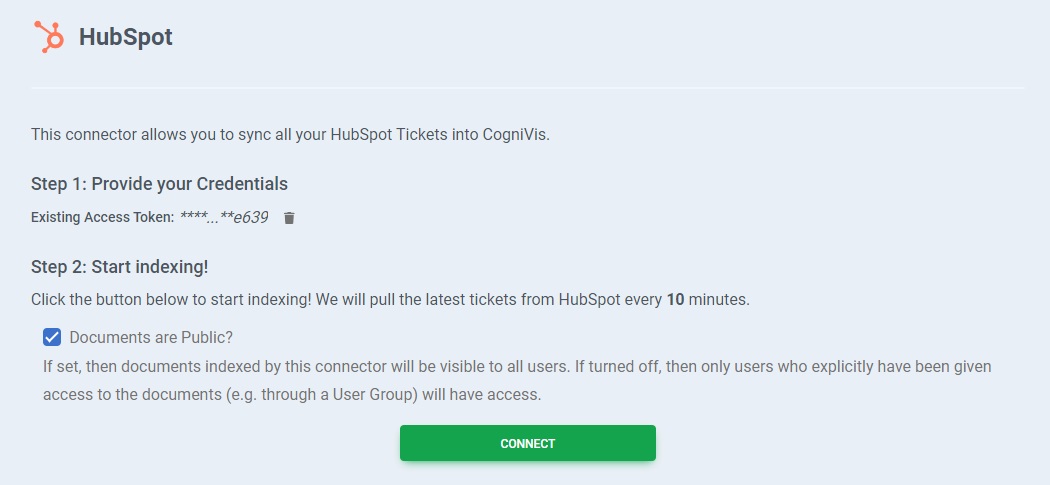Image resolution: width=1050 pixels, height=485 pixels.
Task: Click the horizontal divider below the header
Action: tap(527, 88)
